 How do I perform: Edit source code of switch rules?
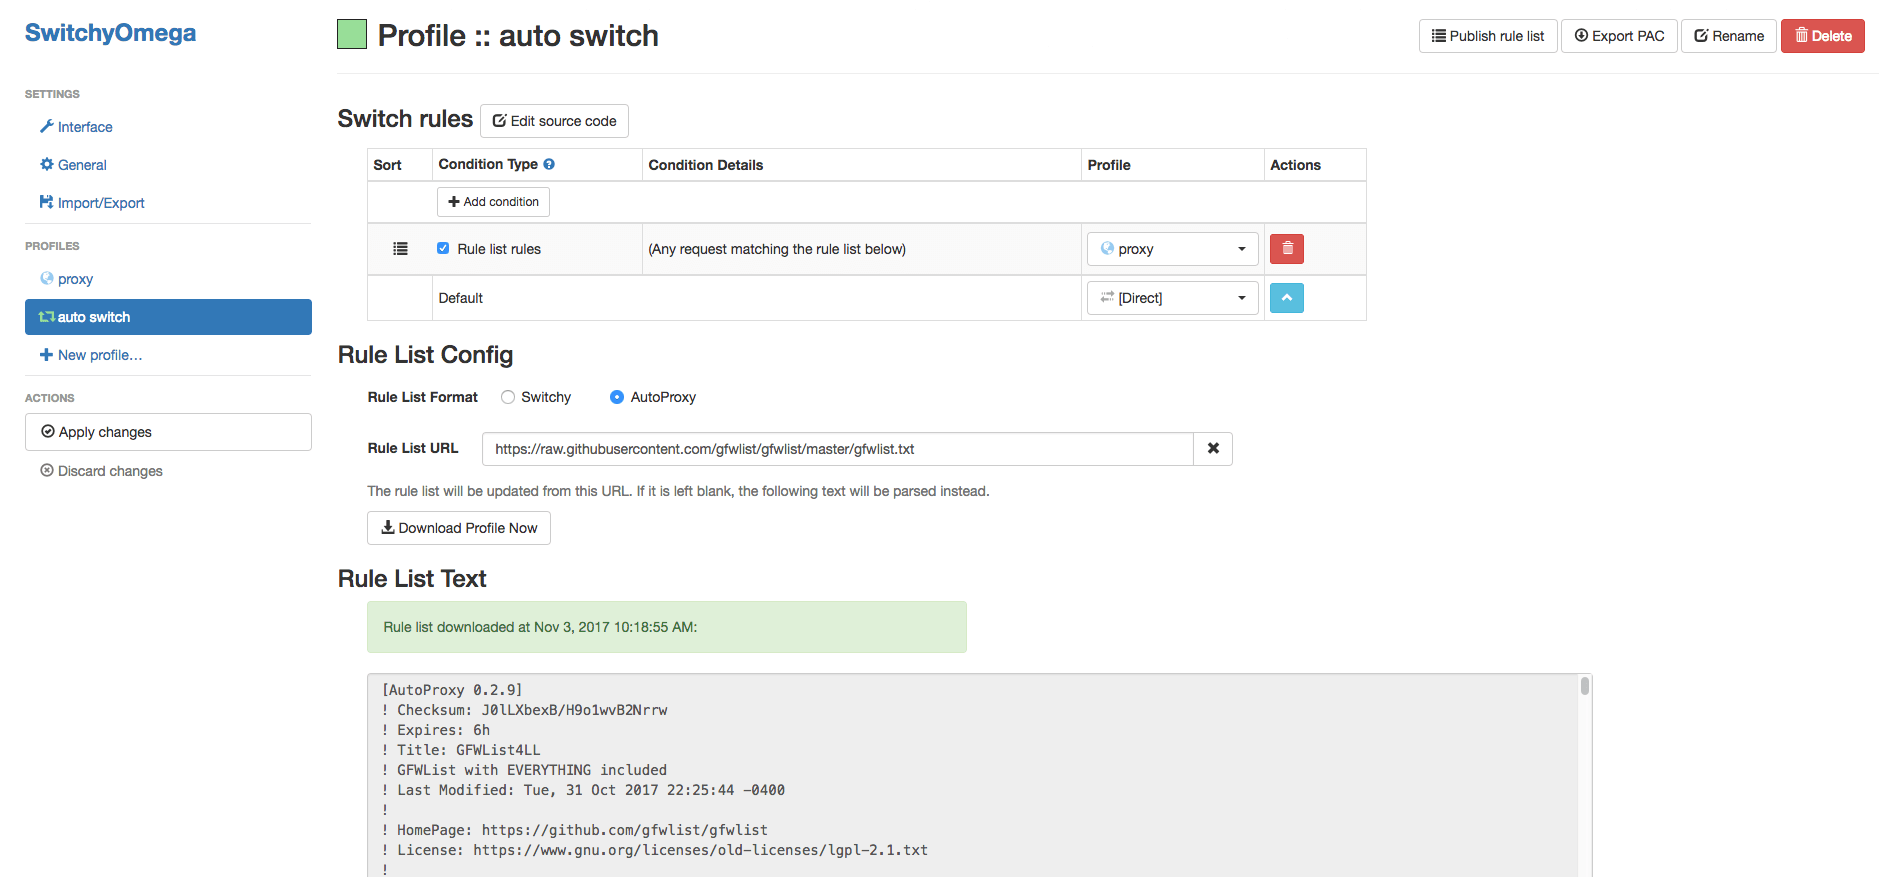pyautogui.click(x=554, y=121)
